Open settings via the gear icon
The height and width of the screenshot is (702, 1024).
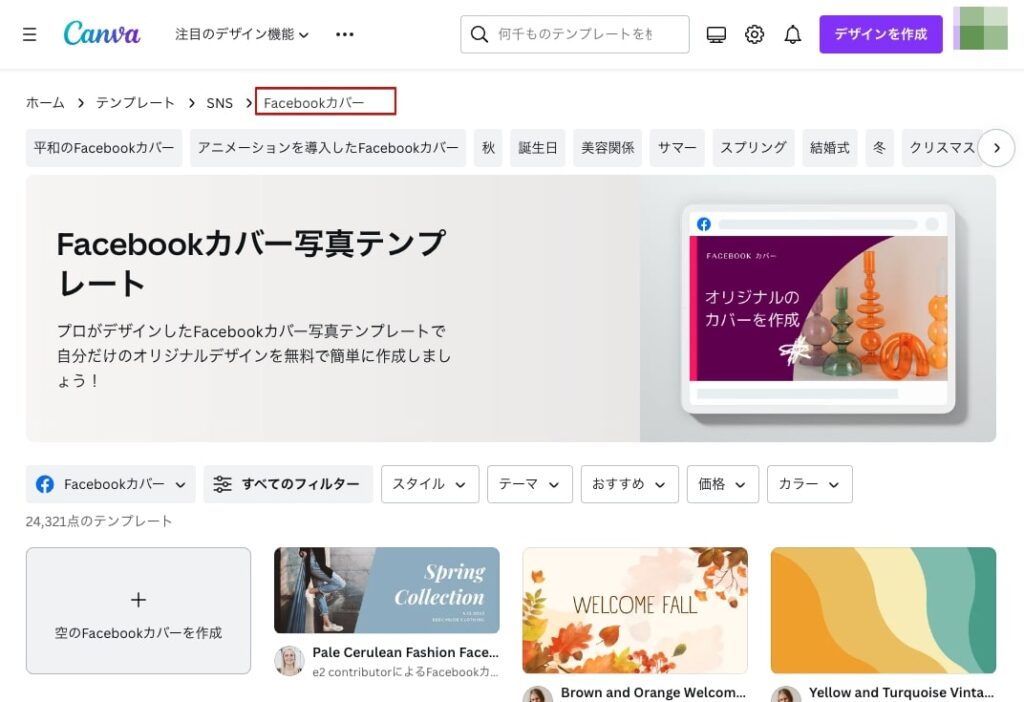tap(755, 35)
